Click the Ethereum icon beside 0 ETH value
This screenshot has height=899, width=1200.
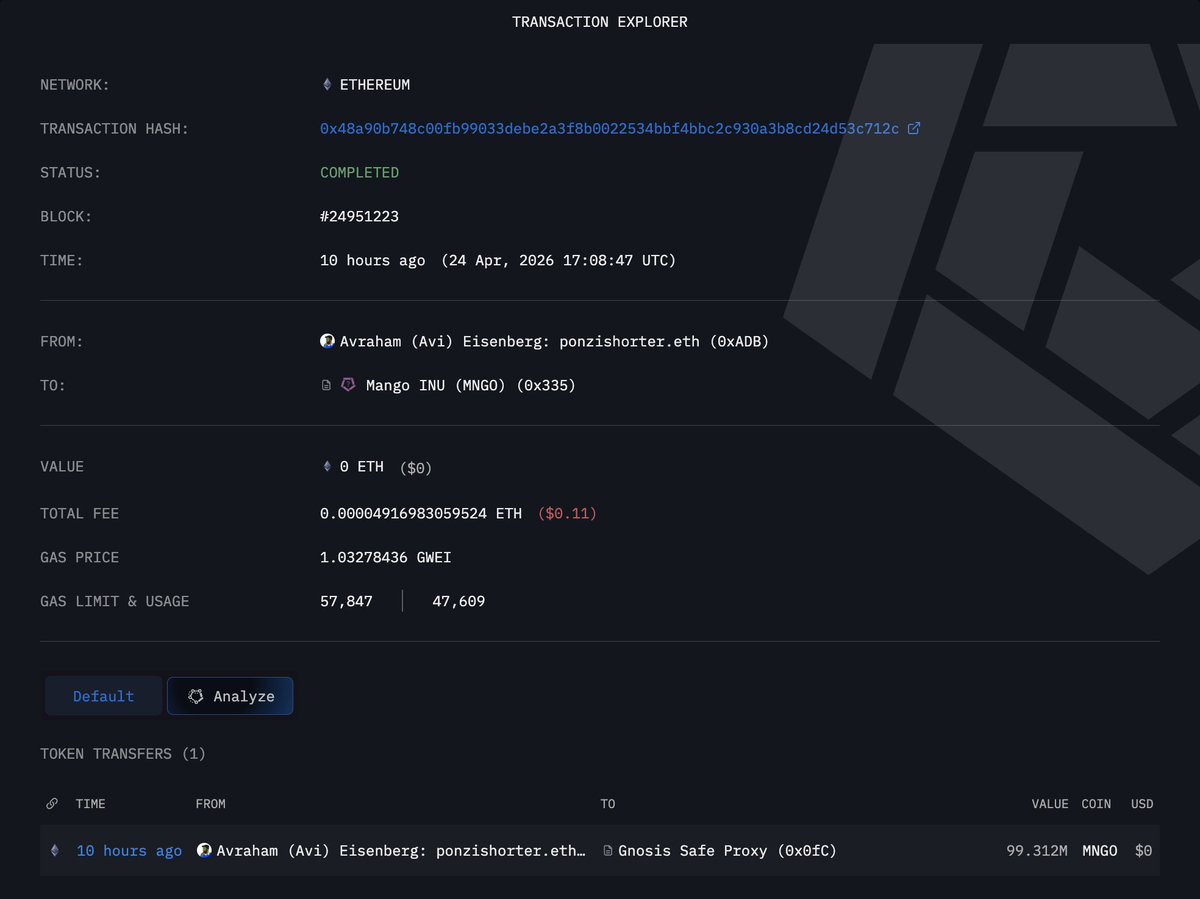coord(327,467)
